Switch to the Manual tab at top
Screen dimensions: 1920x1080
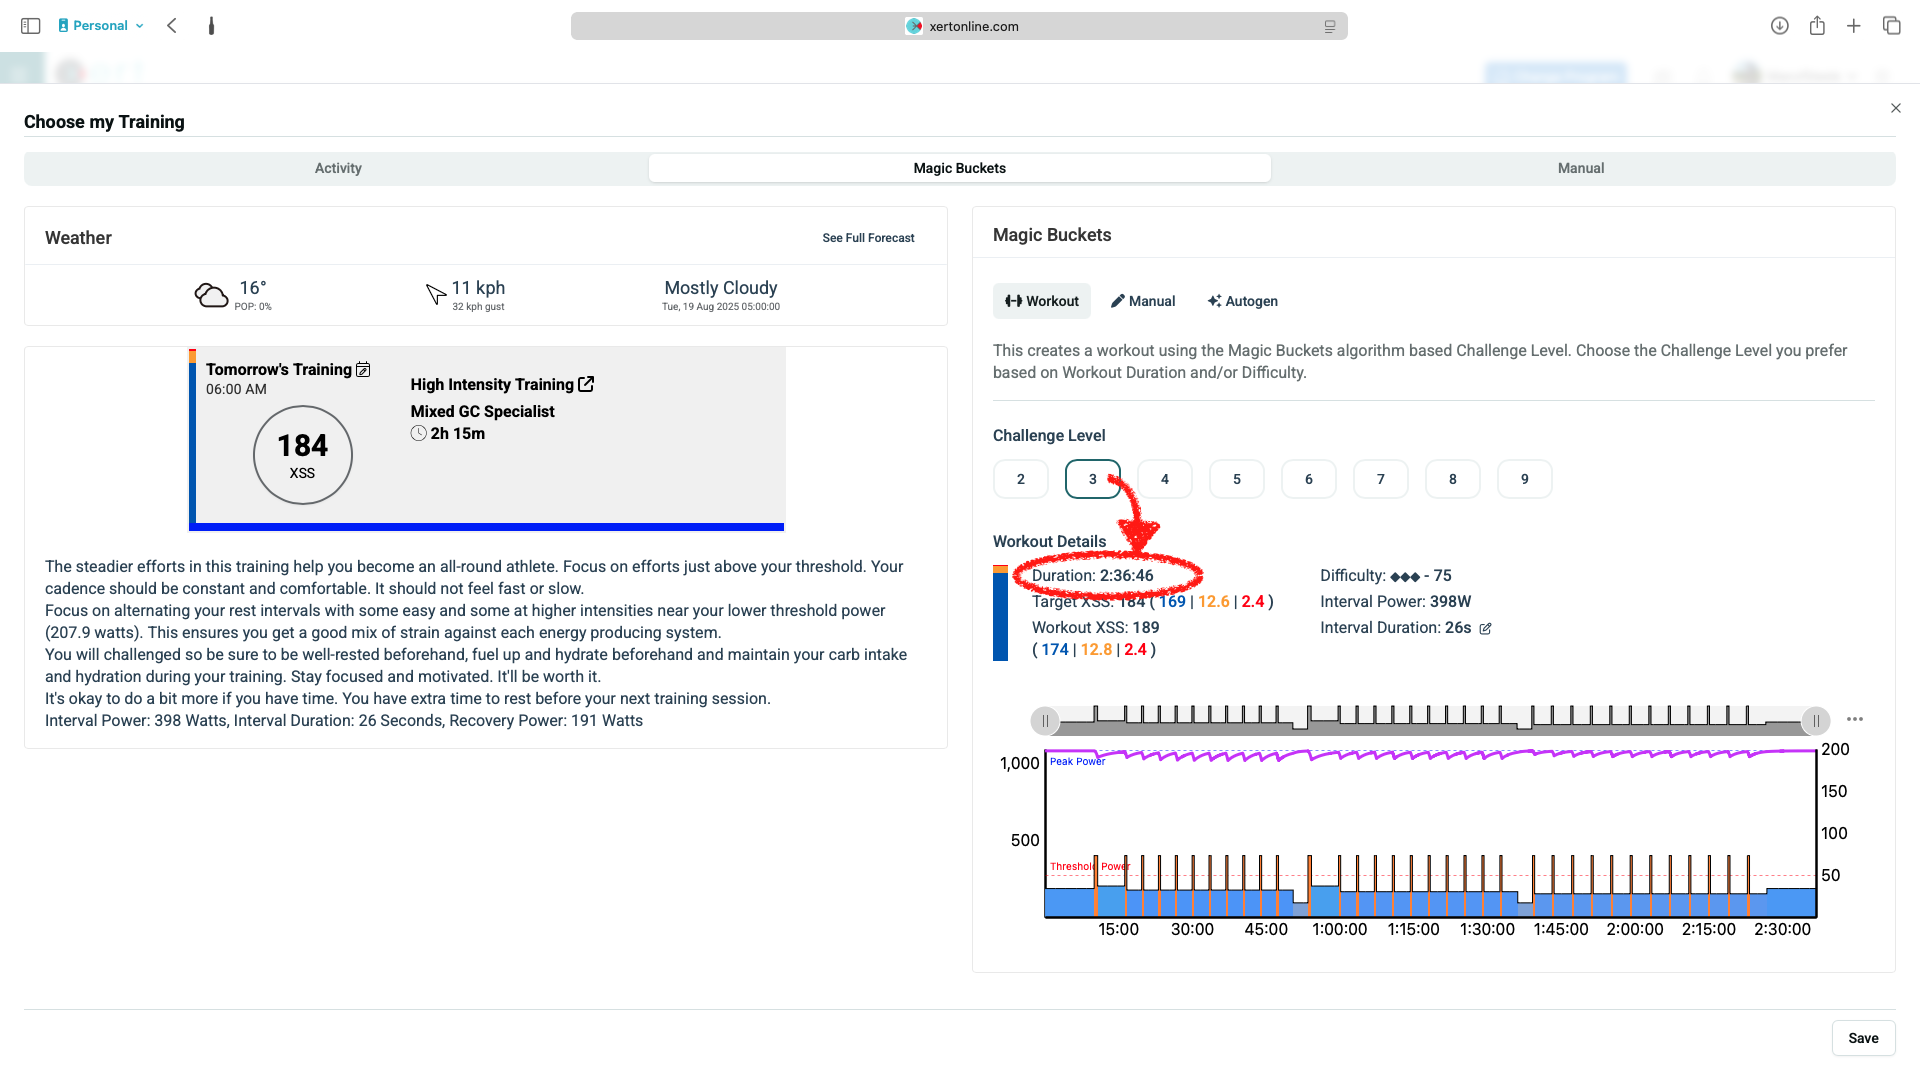click(1580, 168)
